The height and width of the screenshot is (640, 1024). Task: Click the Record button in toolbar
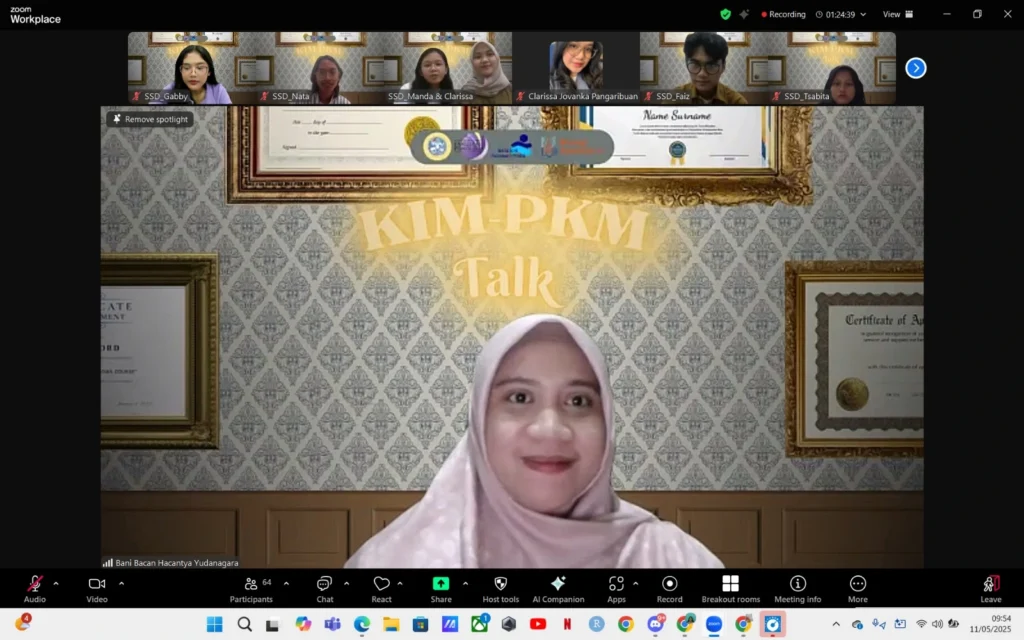coord(669,588)
